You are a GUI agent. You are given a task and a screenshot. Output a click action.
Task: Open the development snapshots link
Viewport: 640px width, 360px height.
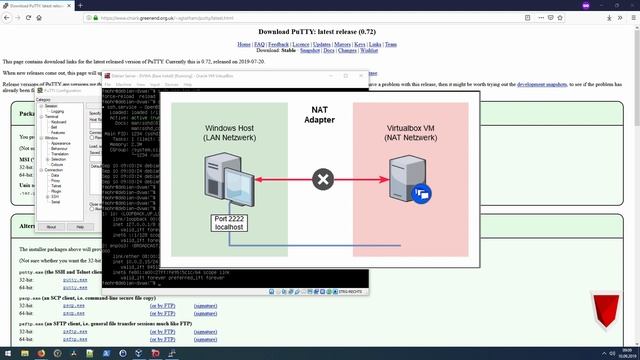(x=542, y=84)
